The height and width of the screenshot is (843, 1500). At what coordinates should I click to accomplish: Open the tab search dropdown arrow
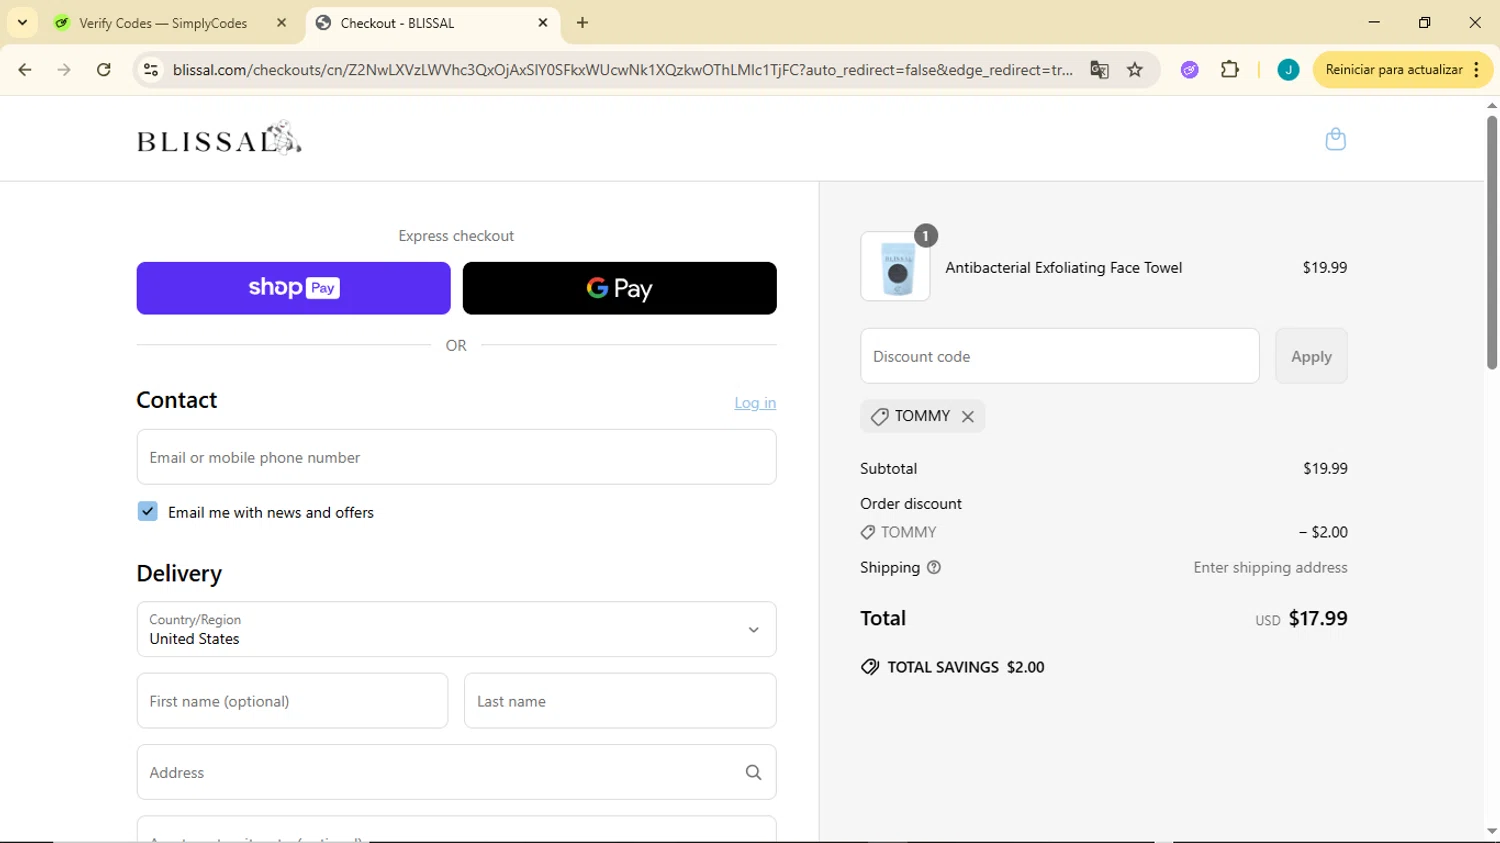pos(22,22)
